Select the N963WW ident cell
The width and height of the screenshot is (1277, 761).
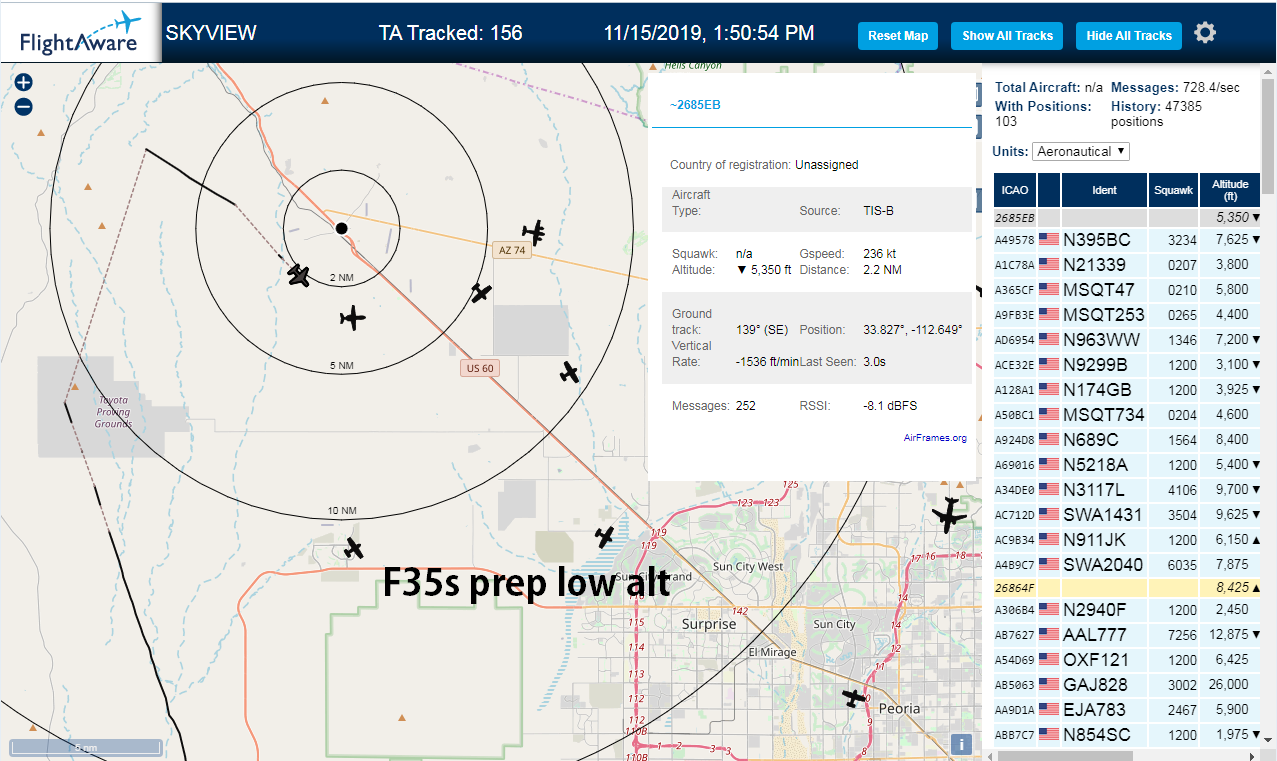(x=1104, y=339)
